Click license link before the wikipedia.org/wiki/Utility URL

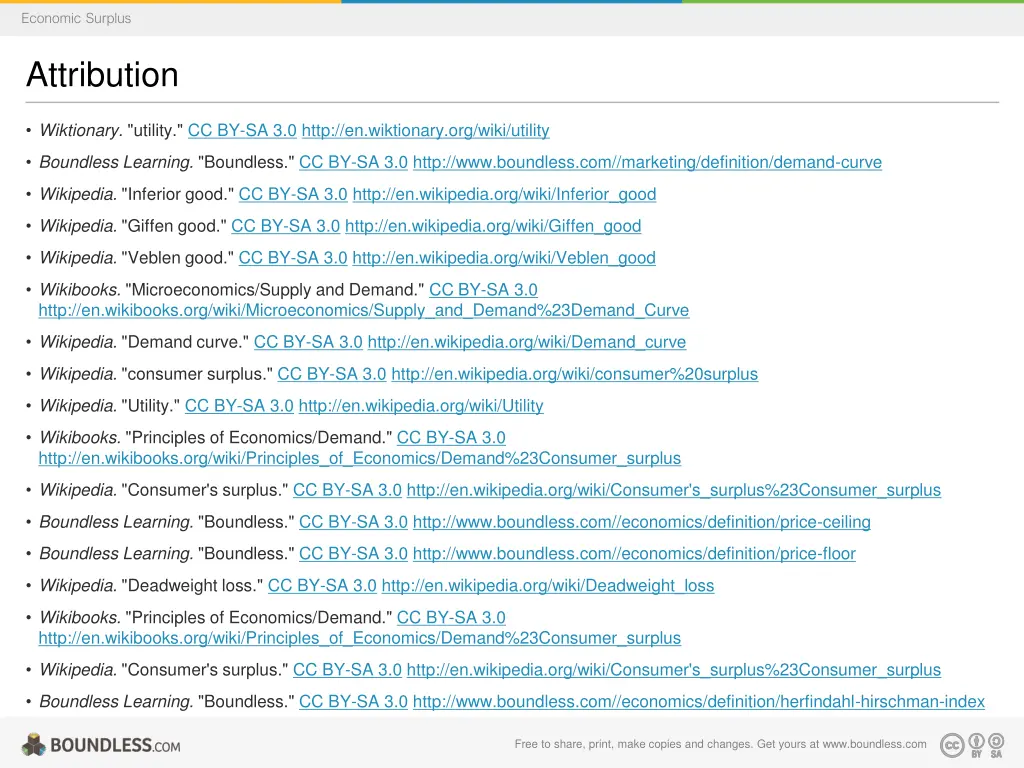pos(239,406)
